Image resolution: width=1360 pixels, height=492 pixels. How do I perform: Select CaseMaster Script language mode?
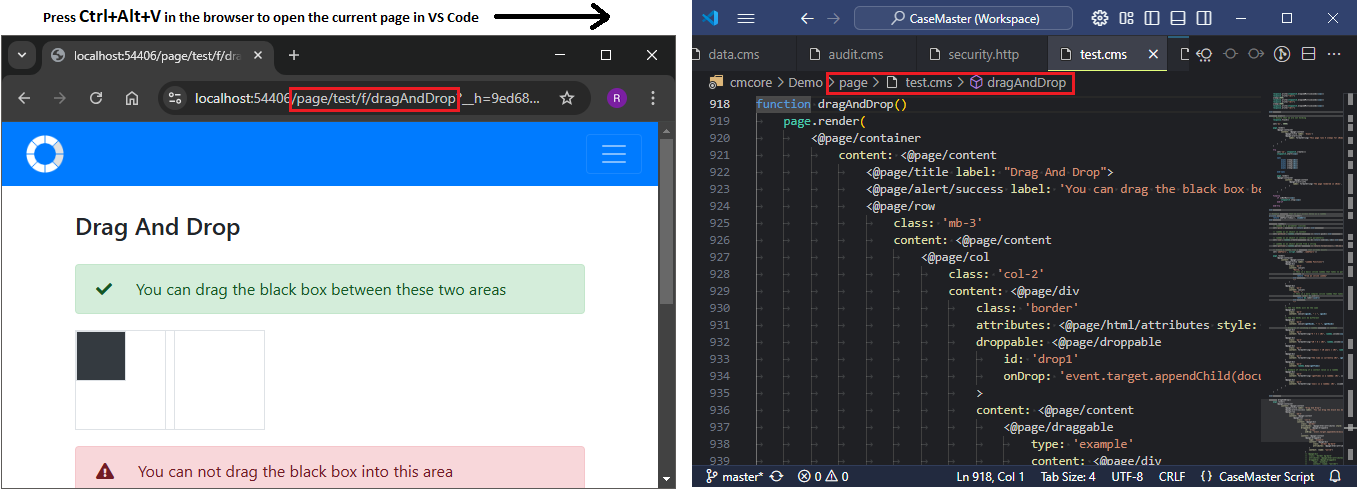[1256, 476]
